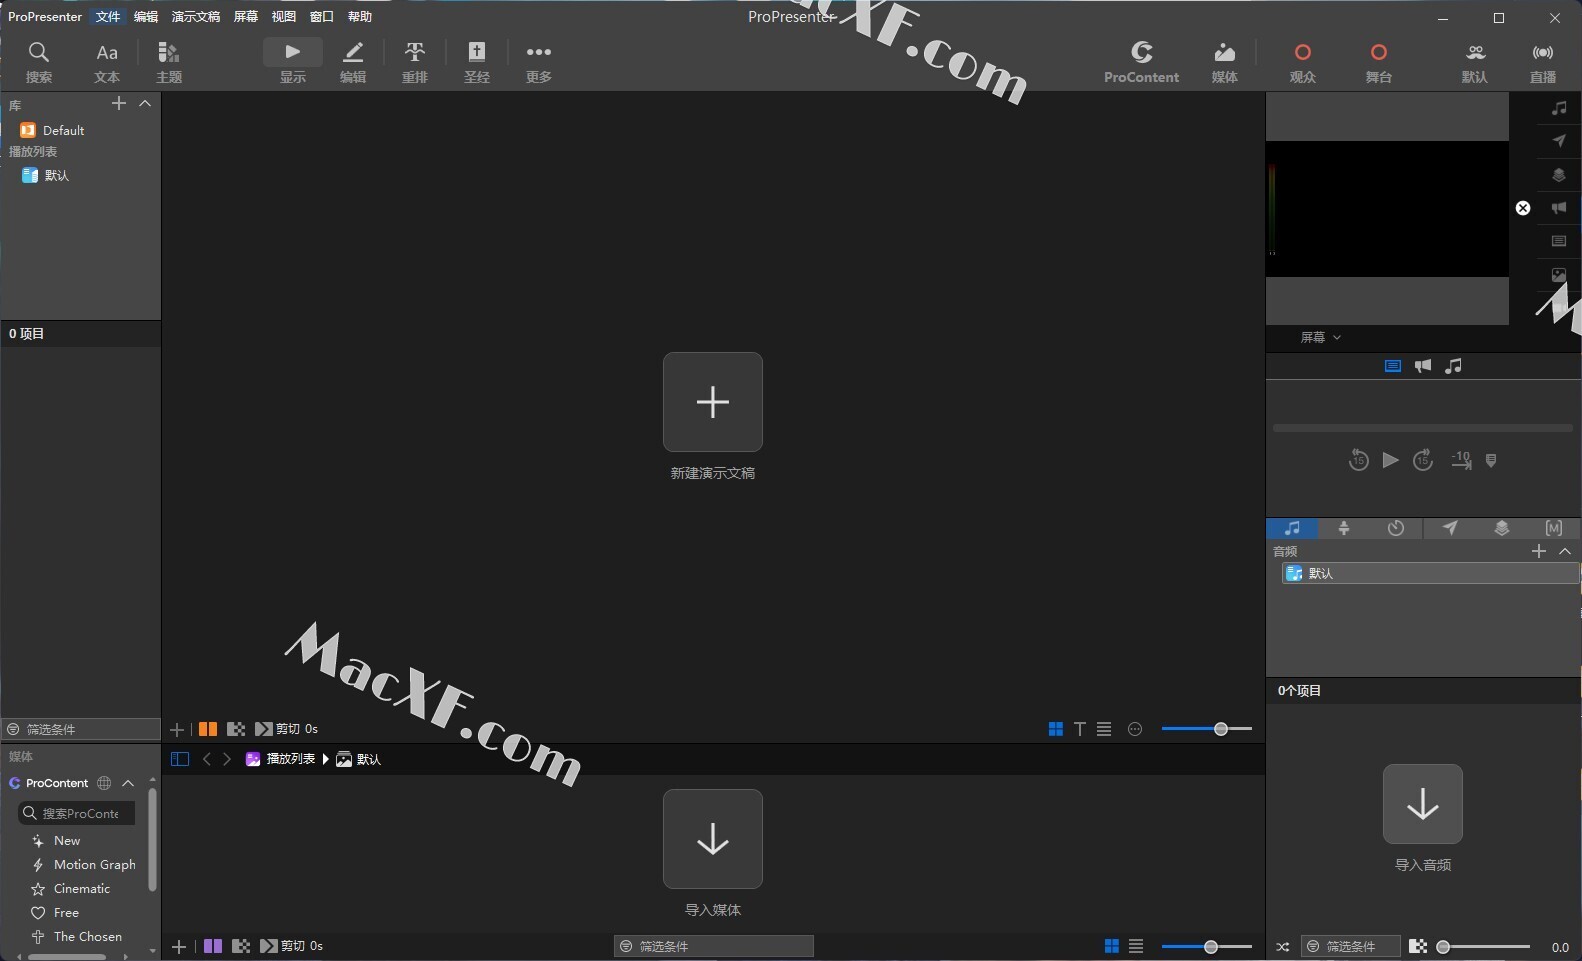Image resolution: width=1582 pixels, height=961 pixels.
Task: Skip forward 15 seconds
Action: 1423,460
